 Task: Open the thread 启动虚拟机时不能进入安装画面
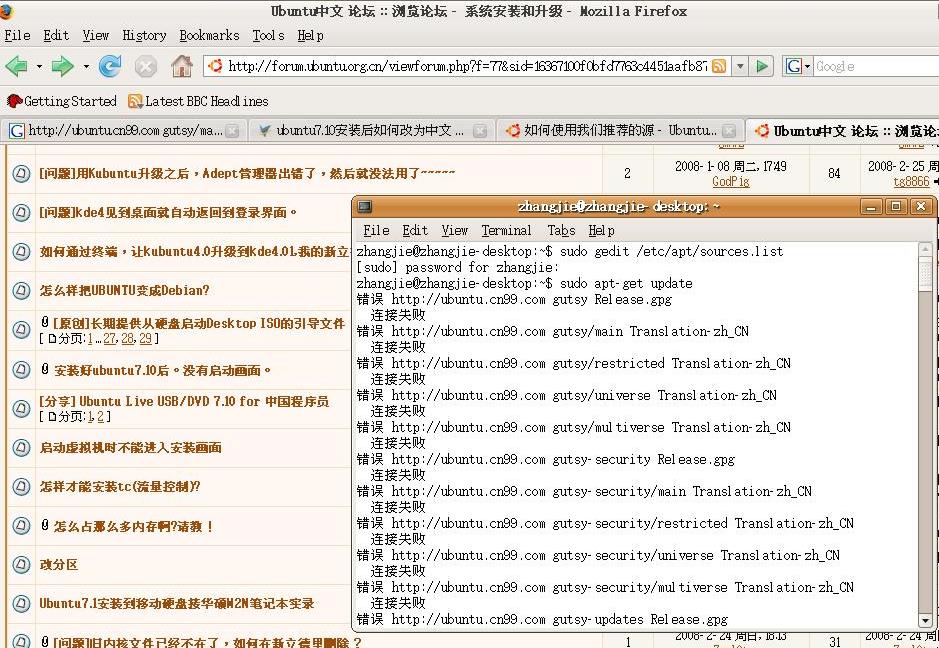click(x=131, y=447)
